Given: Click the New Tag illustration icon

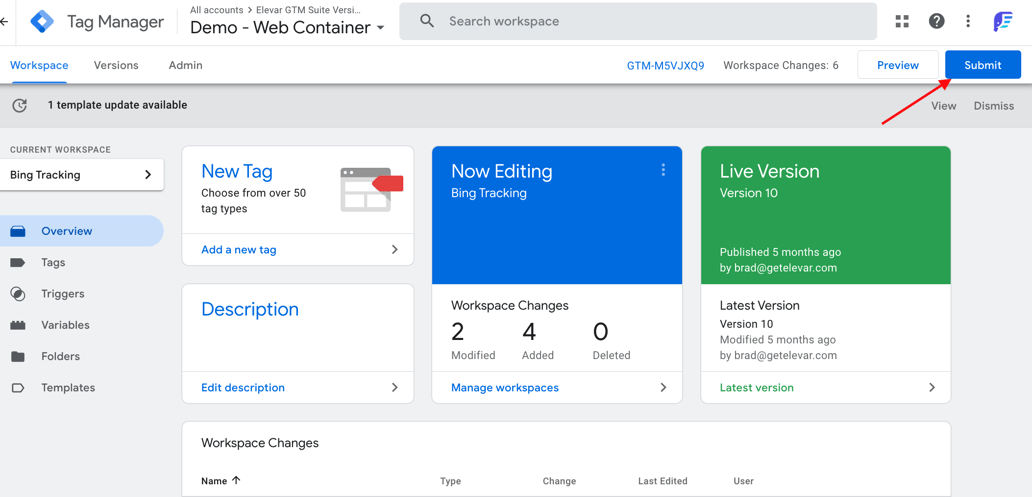Looking at the screenshot, I should (371, 189).
